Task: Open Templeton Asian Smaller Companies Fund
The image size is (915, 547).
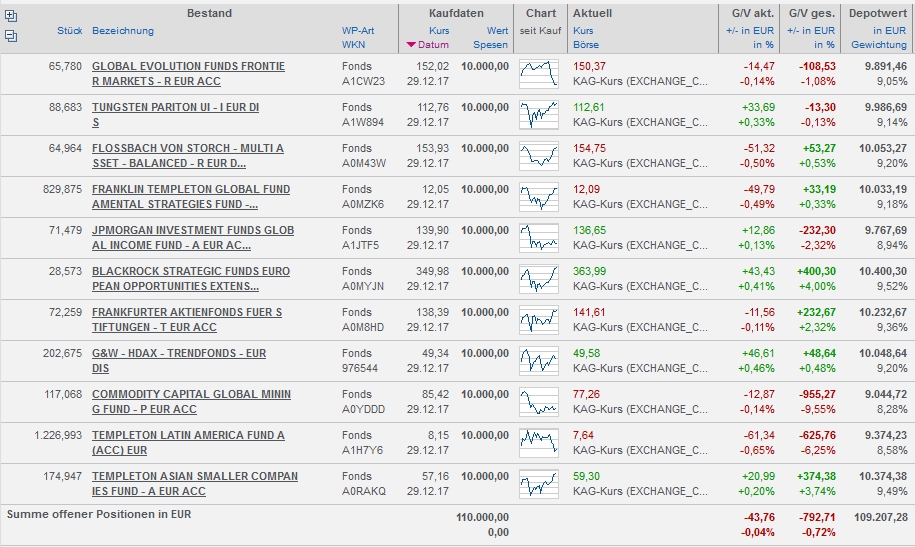Action: click(195, 483)
